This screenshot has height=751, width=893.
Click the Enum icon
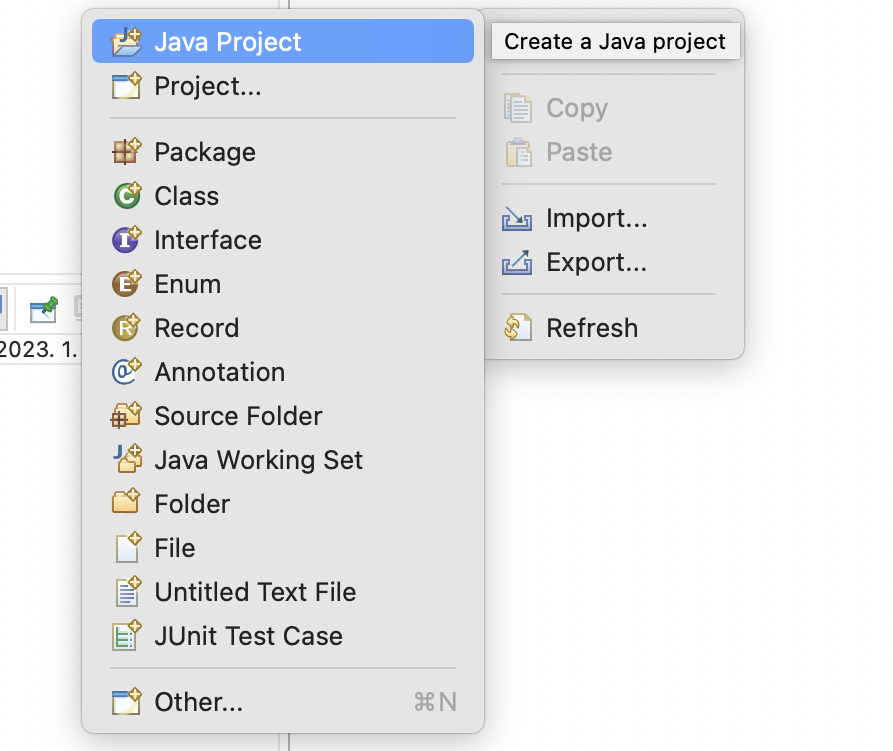point(127,284)
